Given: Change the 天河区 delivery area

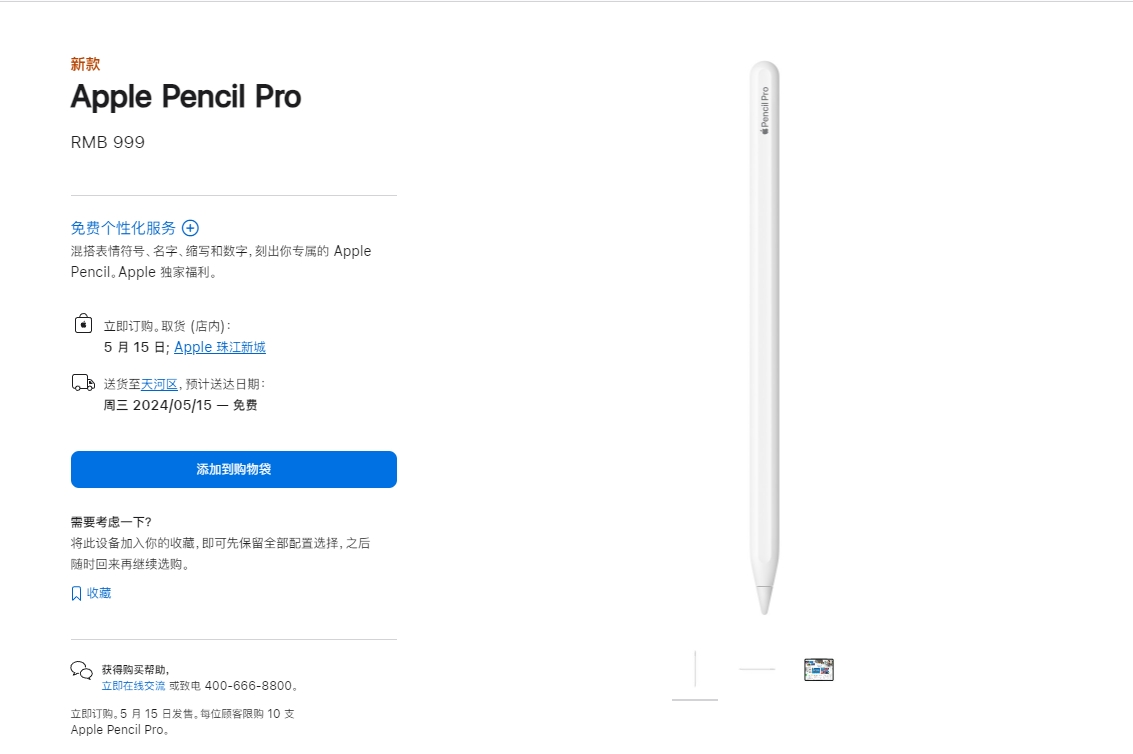Looking at the screenshot, I should 159,384.
